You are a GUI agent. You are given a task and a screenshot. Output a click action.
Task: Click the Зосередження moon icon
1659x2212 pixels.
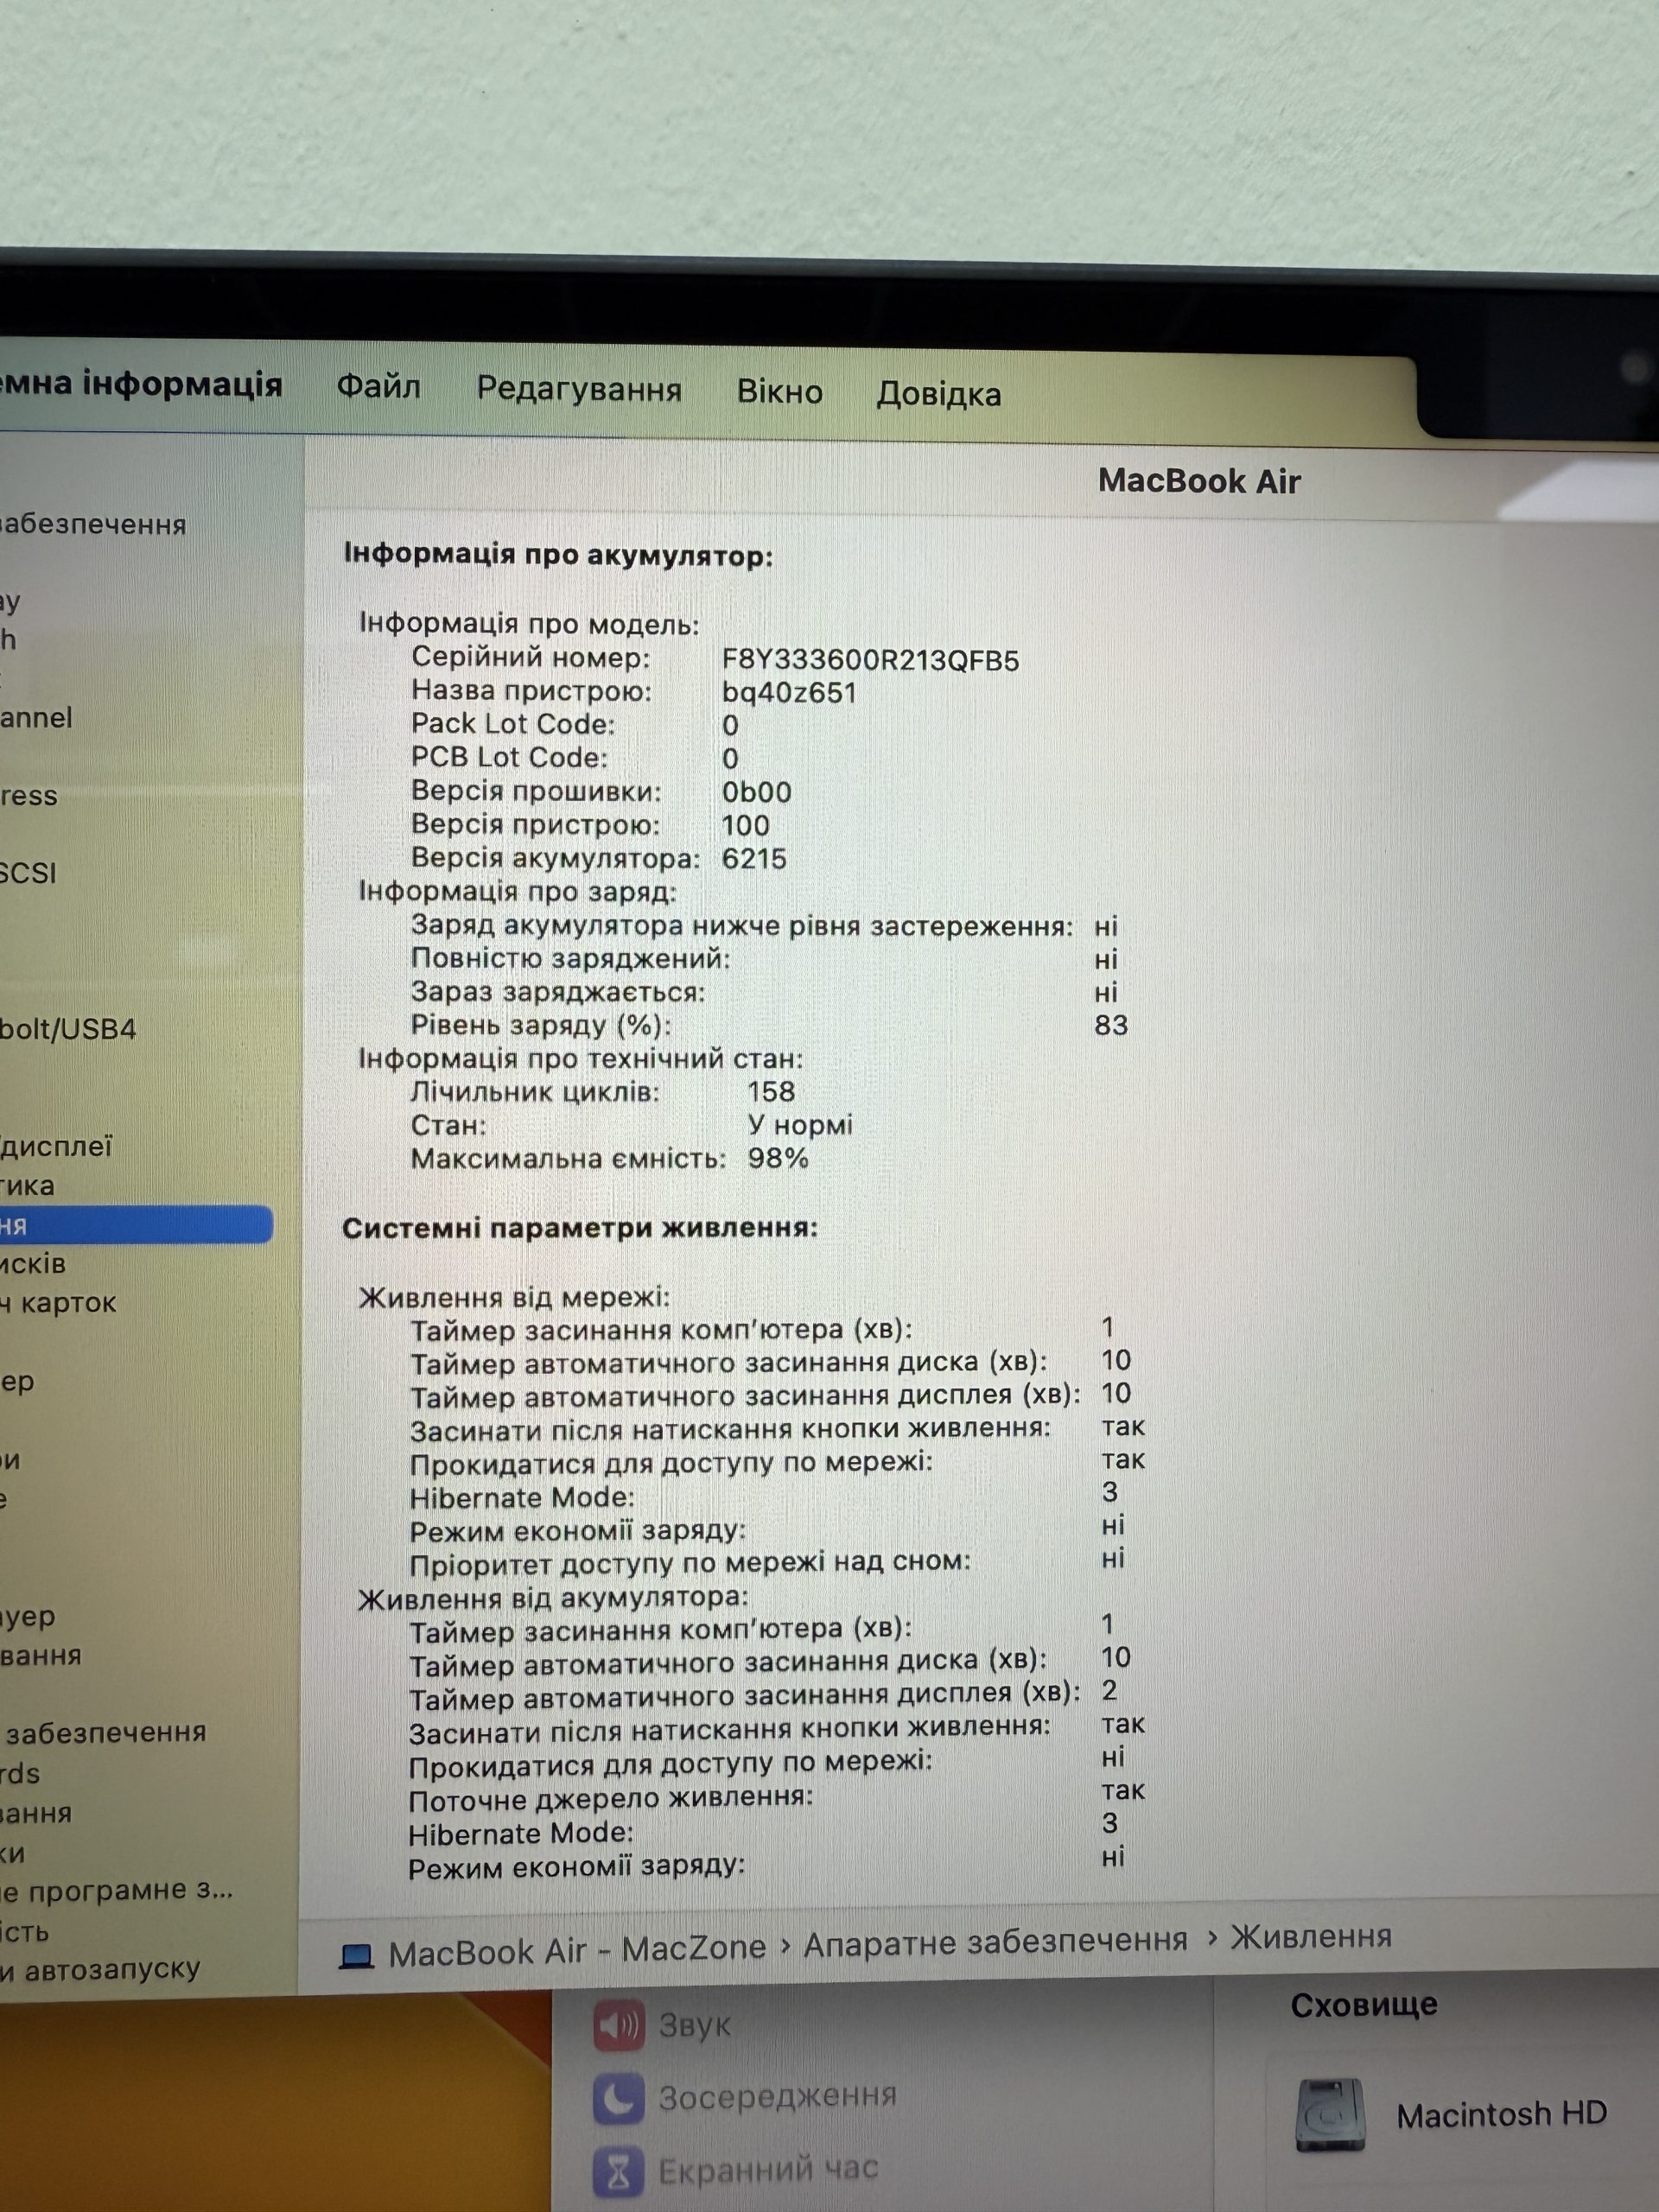point(620,2097)
